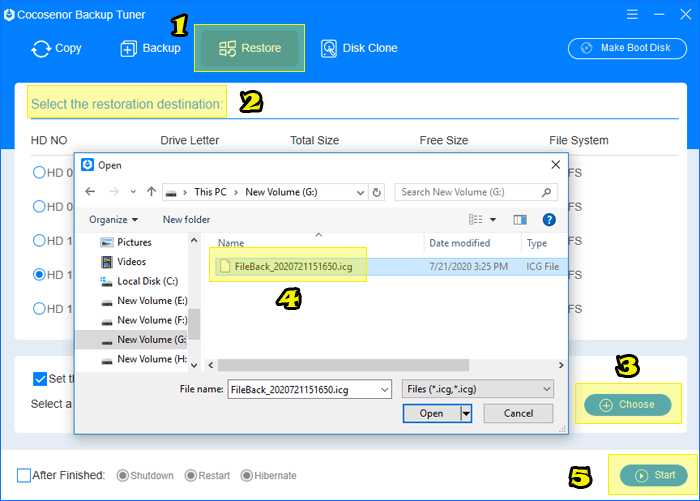700x501 pixels.
Task: Click This PC in the address path
Action: pos(210,192)
